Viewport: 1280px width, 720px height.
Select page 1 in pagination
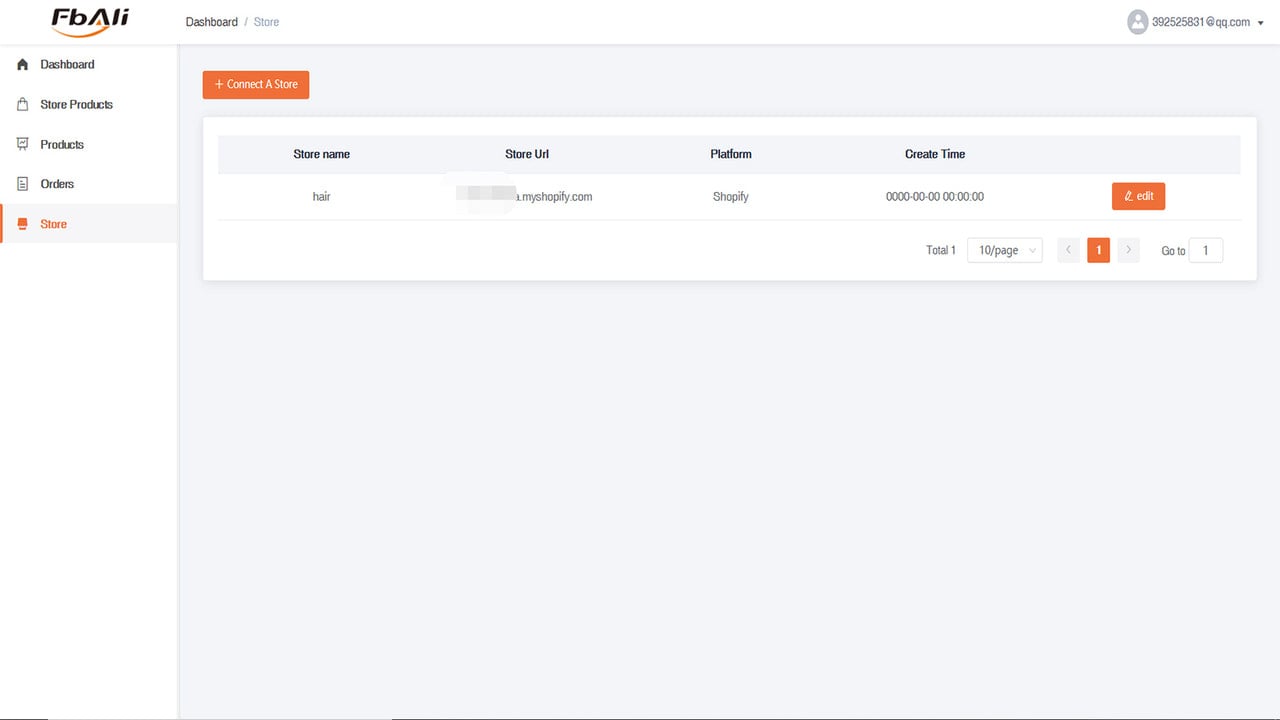coord(1098,250)
